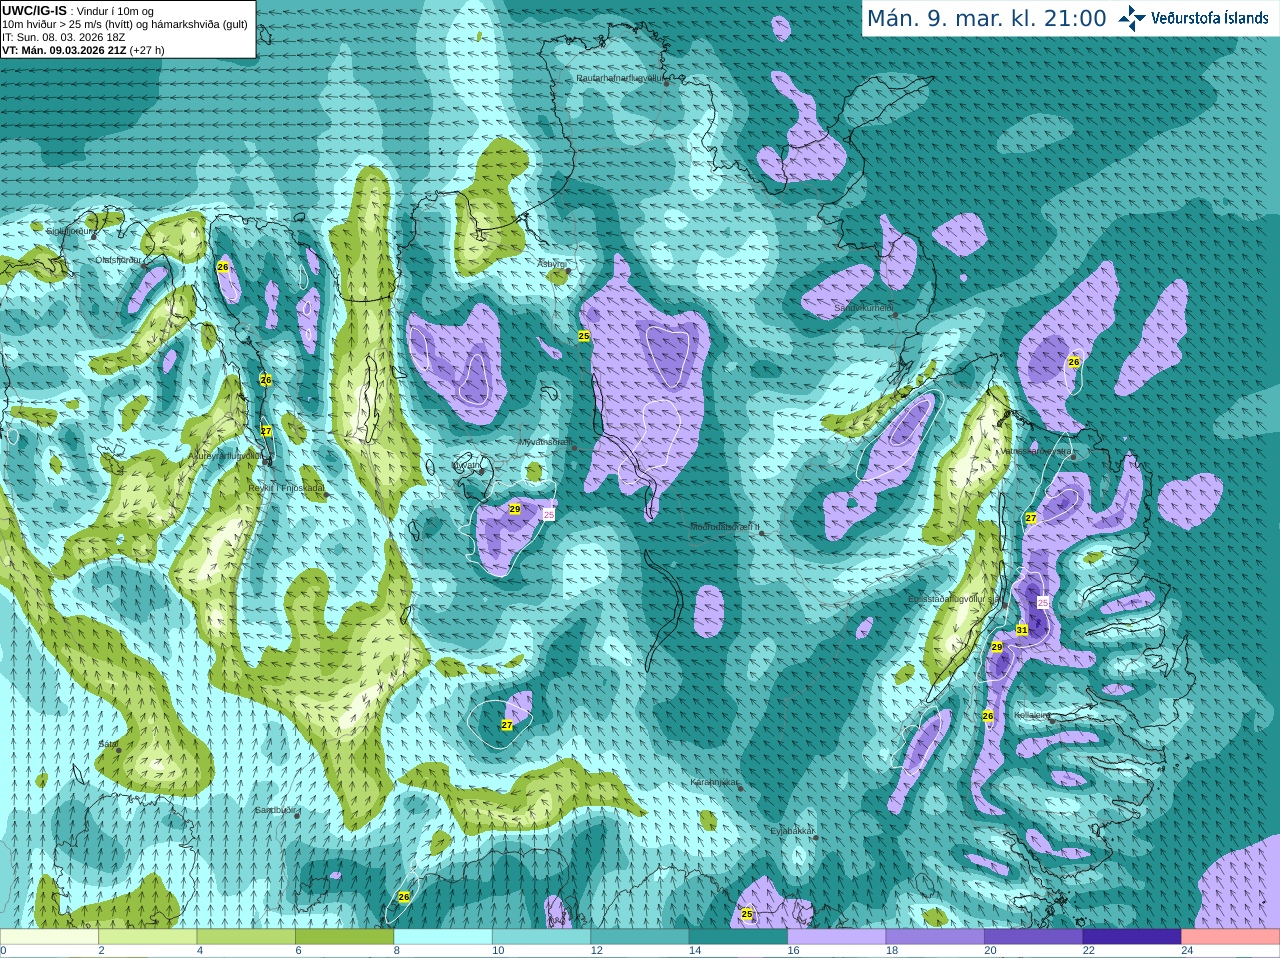Screen dimensions: 1280x958
Task: Click the 'IT: Sun. 08. 03. 2026 18Z' line
Action: click(63, 37)
